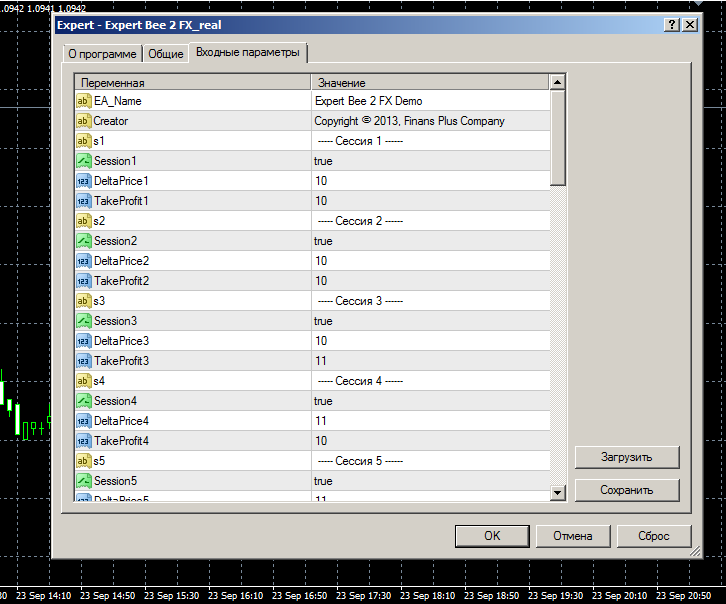726x604 pixels.
Task: Switch to the 'Общие' tab
Action: 166,54
